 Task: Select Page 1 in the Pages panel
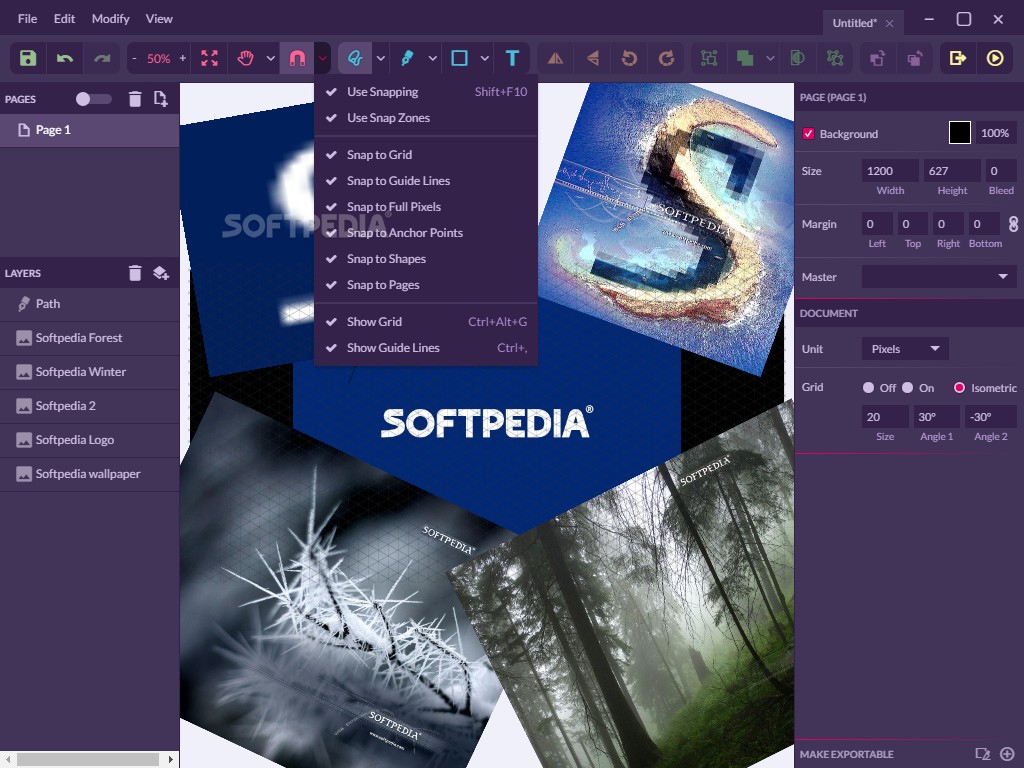(89, 130)
